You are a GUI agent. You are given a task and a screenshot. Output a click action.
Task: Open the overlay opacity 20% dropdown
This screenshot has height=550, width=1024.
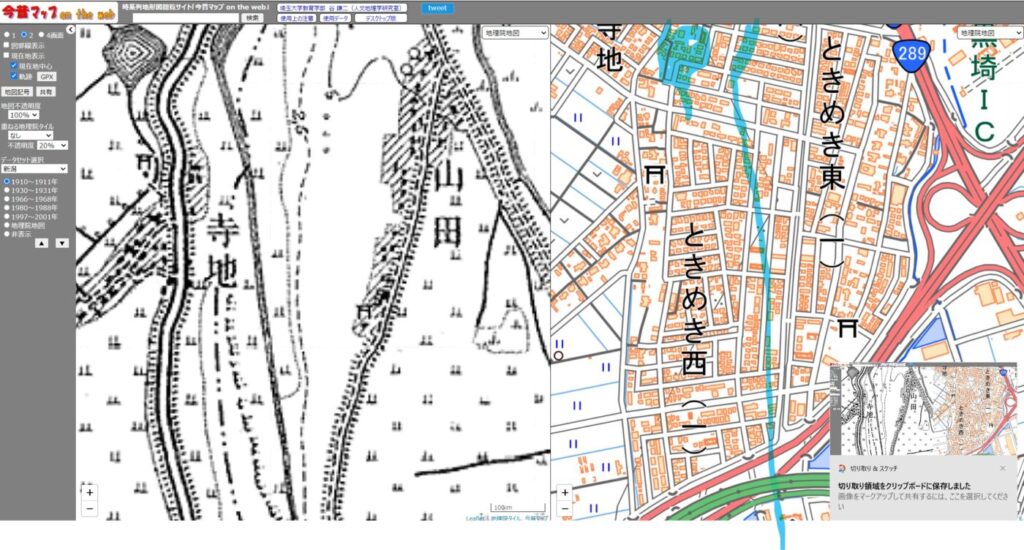click(x=52, y=146)
